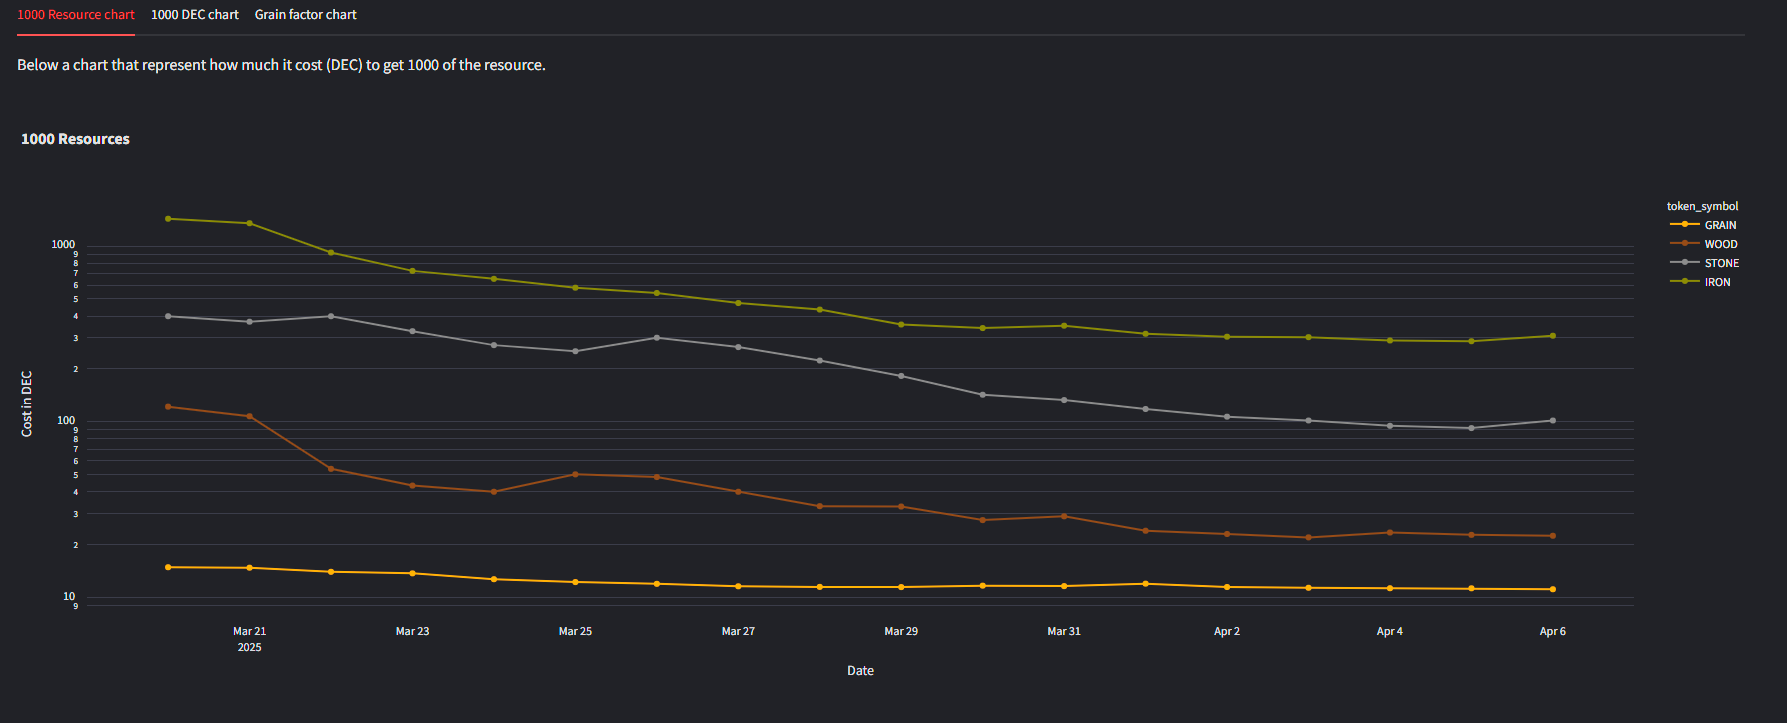Open the Grain factor chart tab

coord(305,15)
